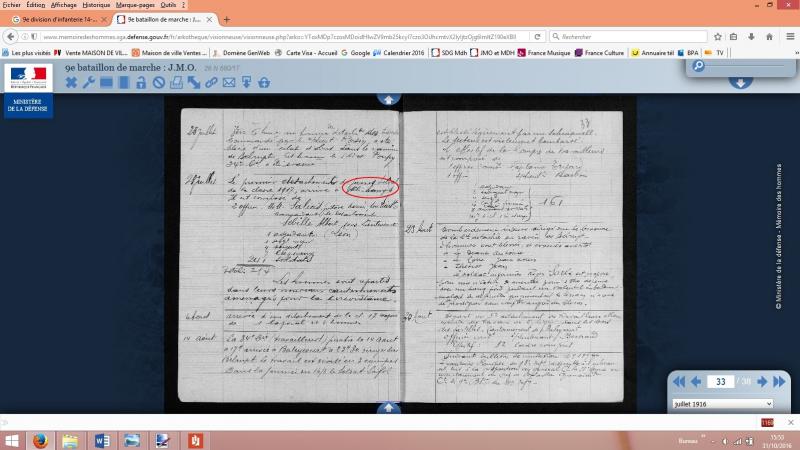Jump to last page with double right arrow
The width and height of the screenshot is (800, 450).
(779, 382)
